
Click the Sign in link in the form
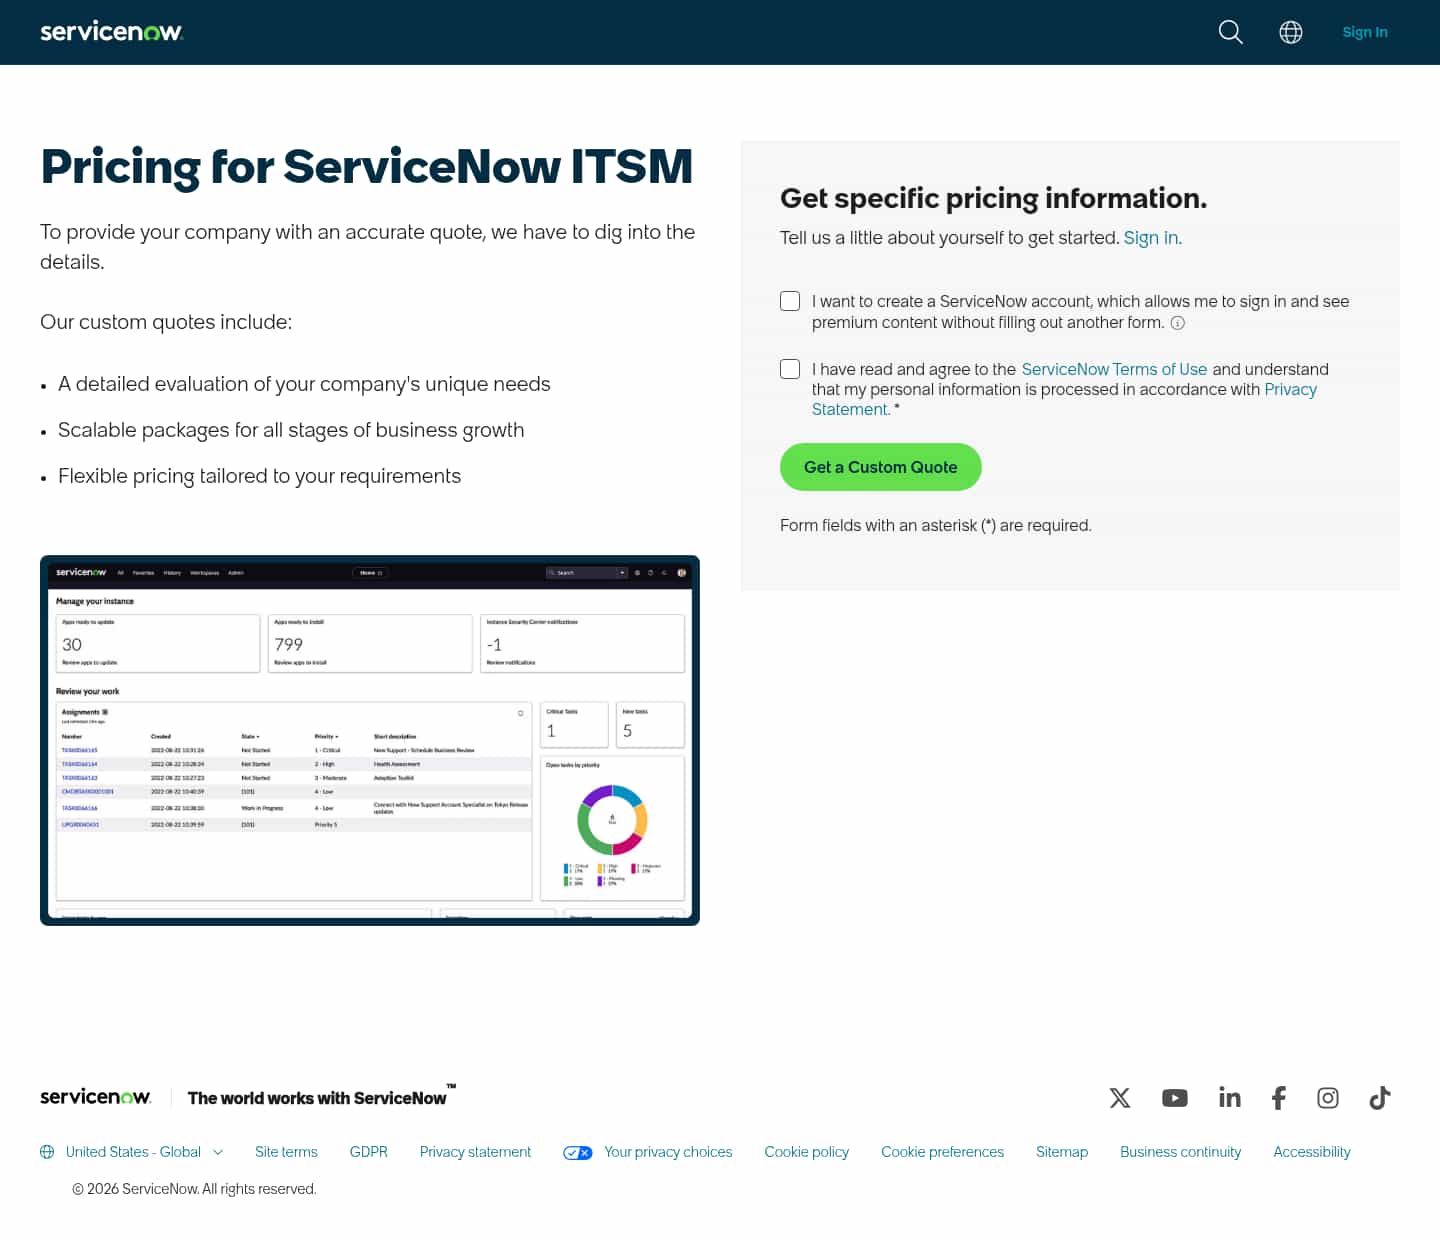[x=1150, y=238]
